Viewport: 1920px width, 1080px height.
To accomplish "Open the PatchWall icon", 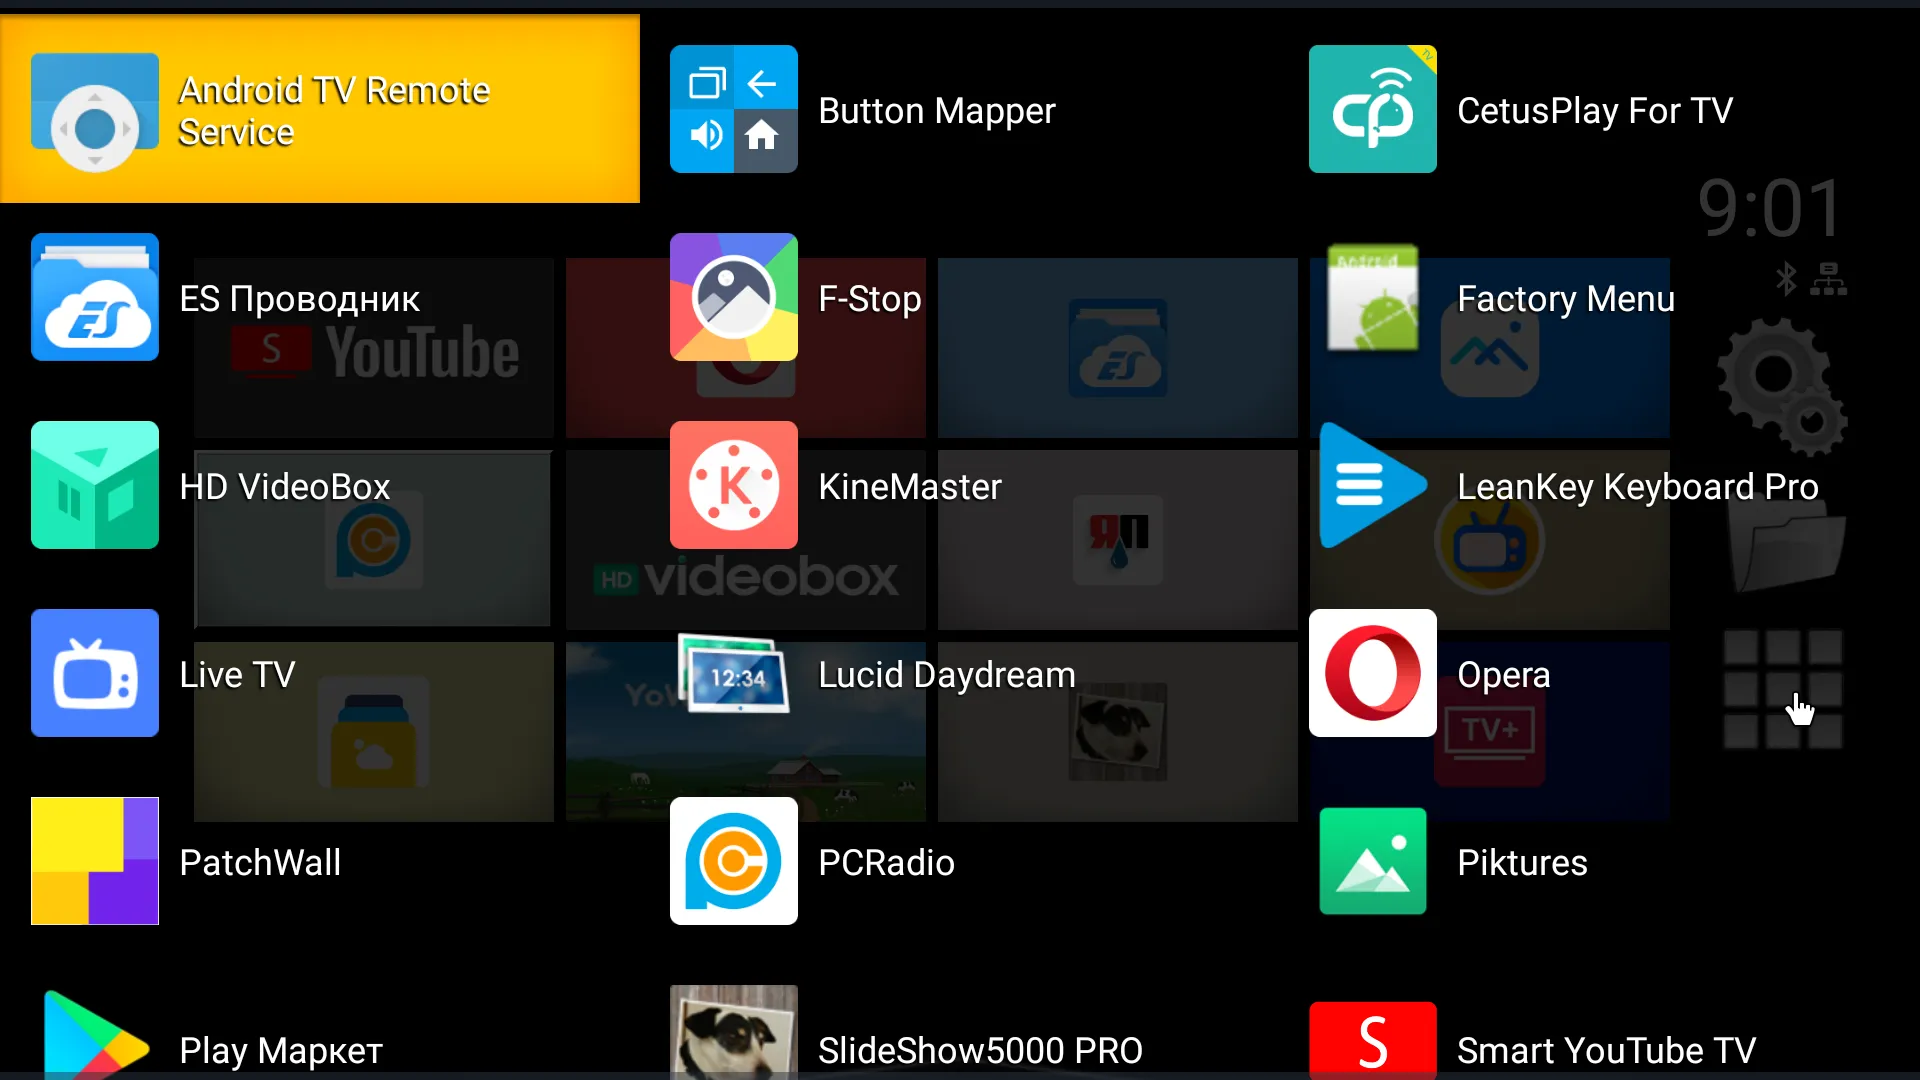I will click(95, 861).
